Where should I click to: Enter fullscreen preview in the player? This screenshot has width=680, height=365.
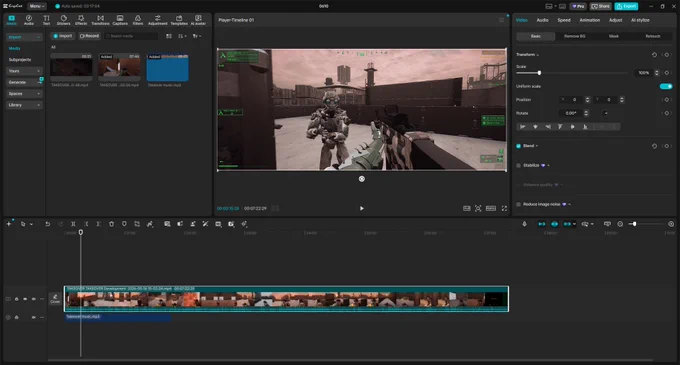[x=504, y=209]
